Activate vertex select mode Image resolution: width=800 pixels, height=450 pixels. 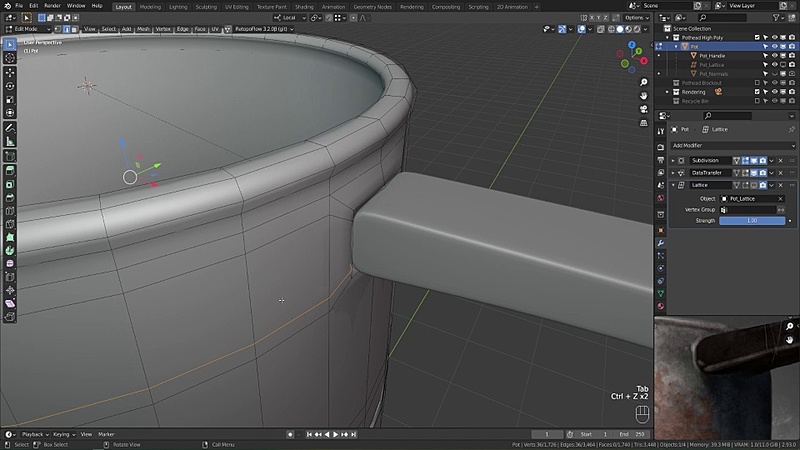pos(58,29)
